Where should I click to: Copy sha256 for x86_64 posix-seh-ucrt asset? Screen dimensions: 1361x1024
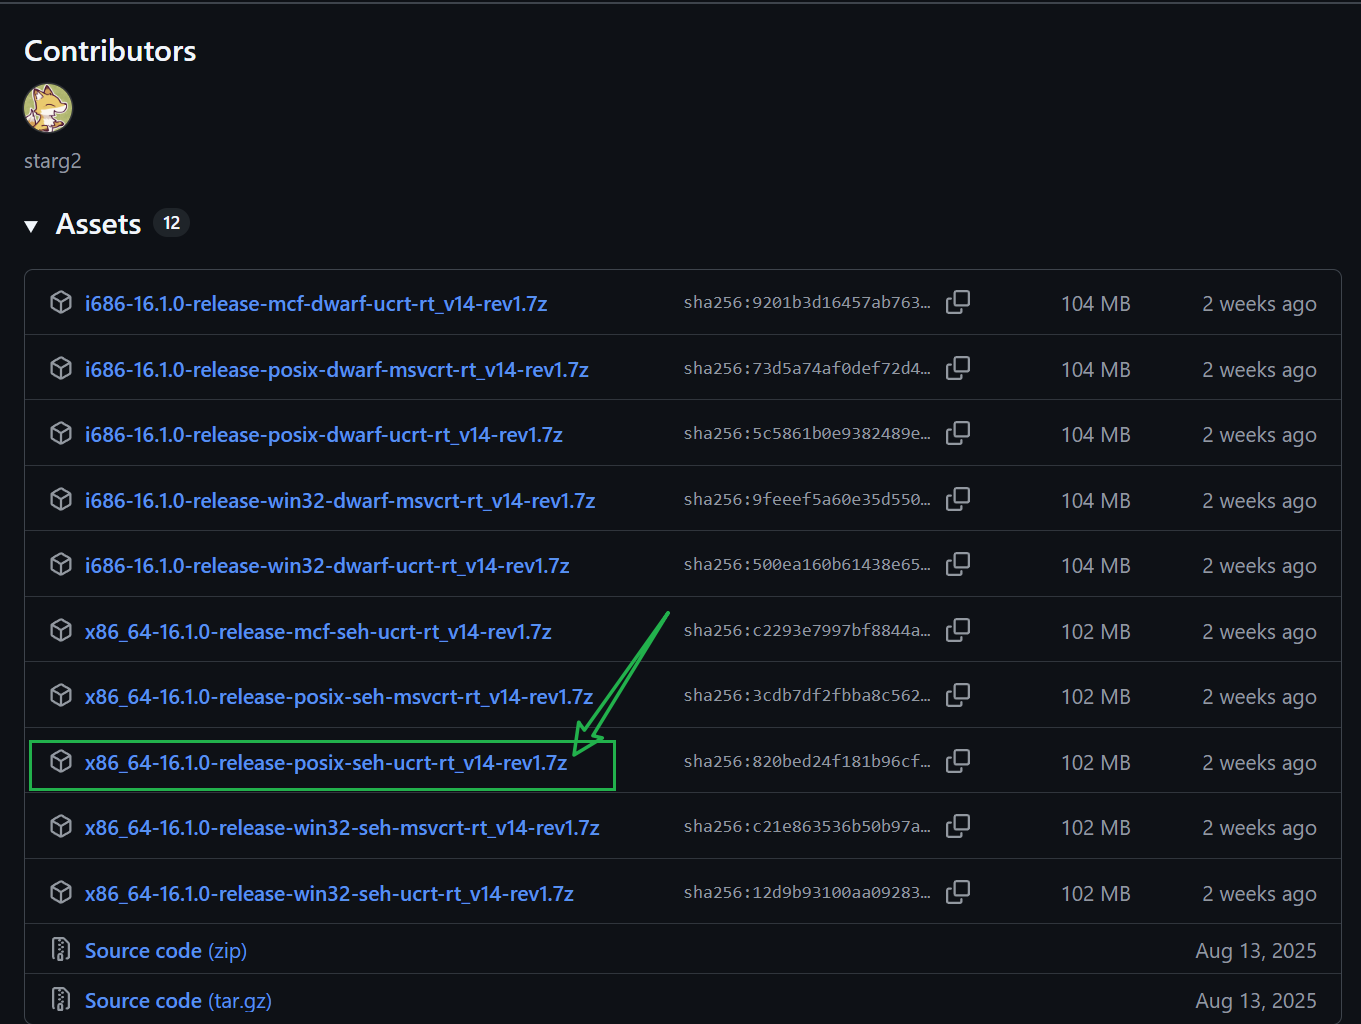958,761
